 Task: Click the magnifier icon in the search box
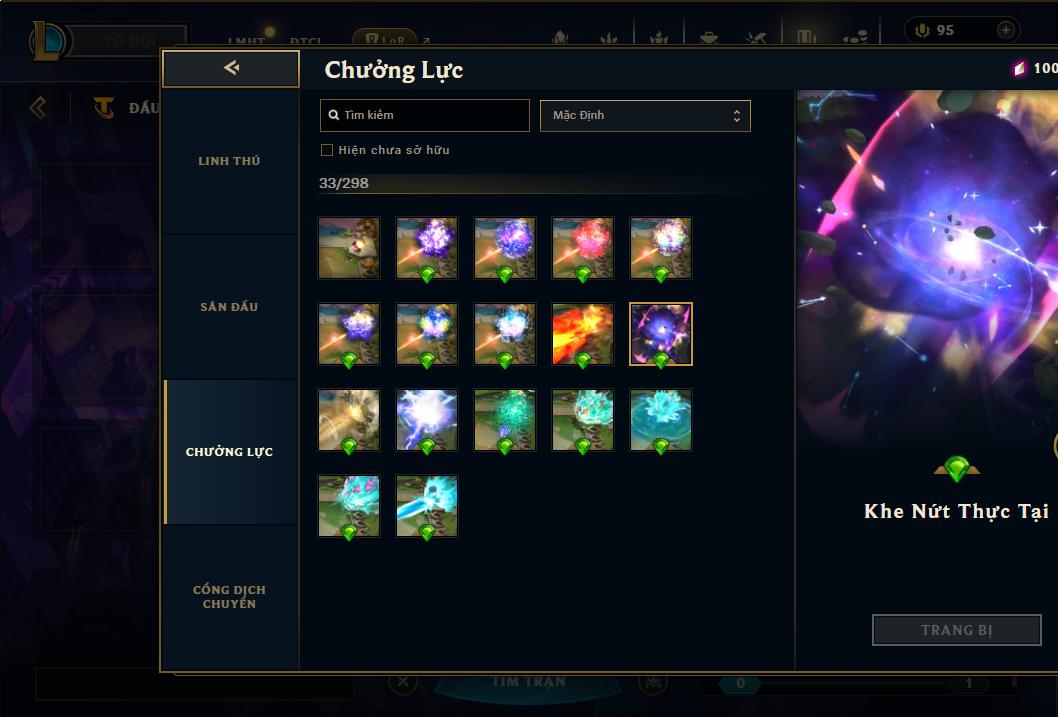(x=333, y=115)
